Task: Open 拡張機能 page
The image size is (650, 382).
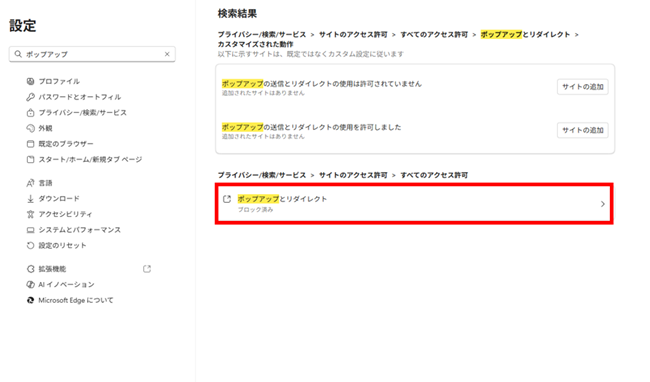Action: pos(52,269)
